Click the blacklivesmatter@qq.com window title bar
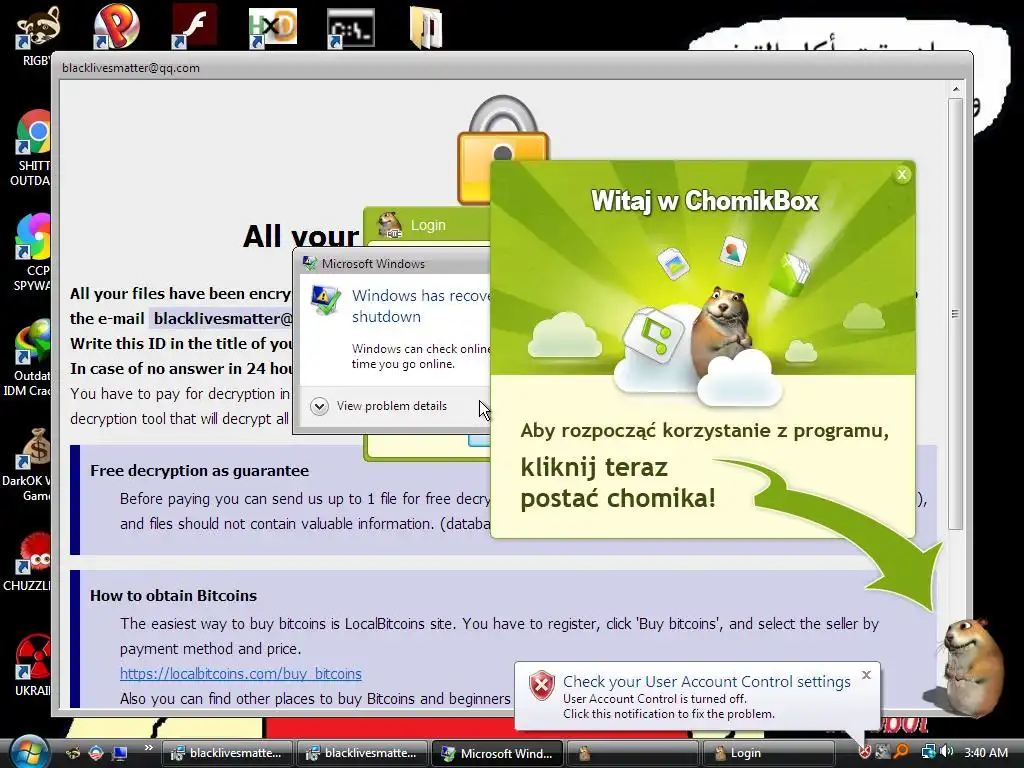This screenshot has height=768, width=1024. (512, 67)
